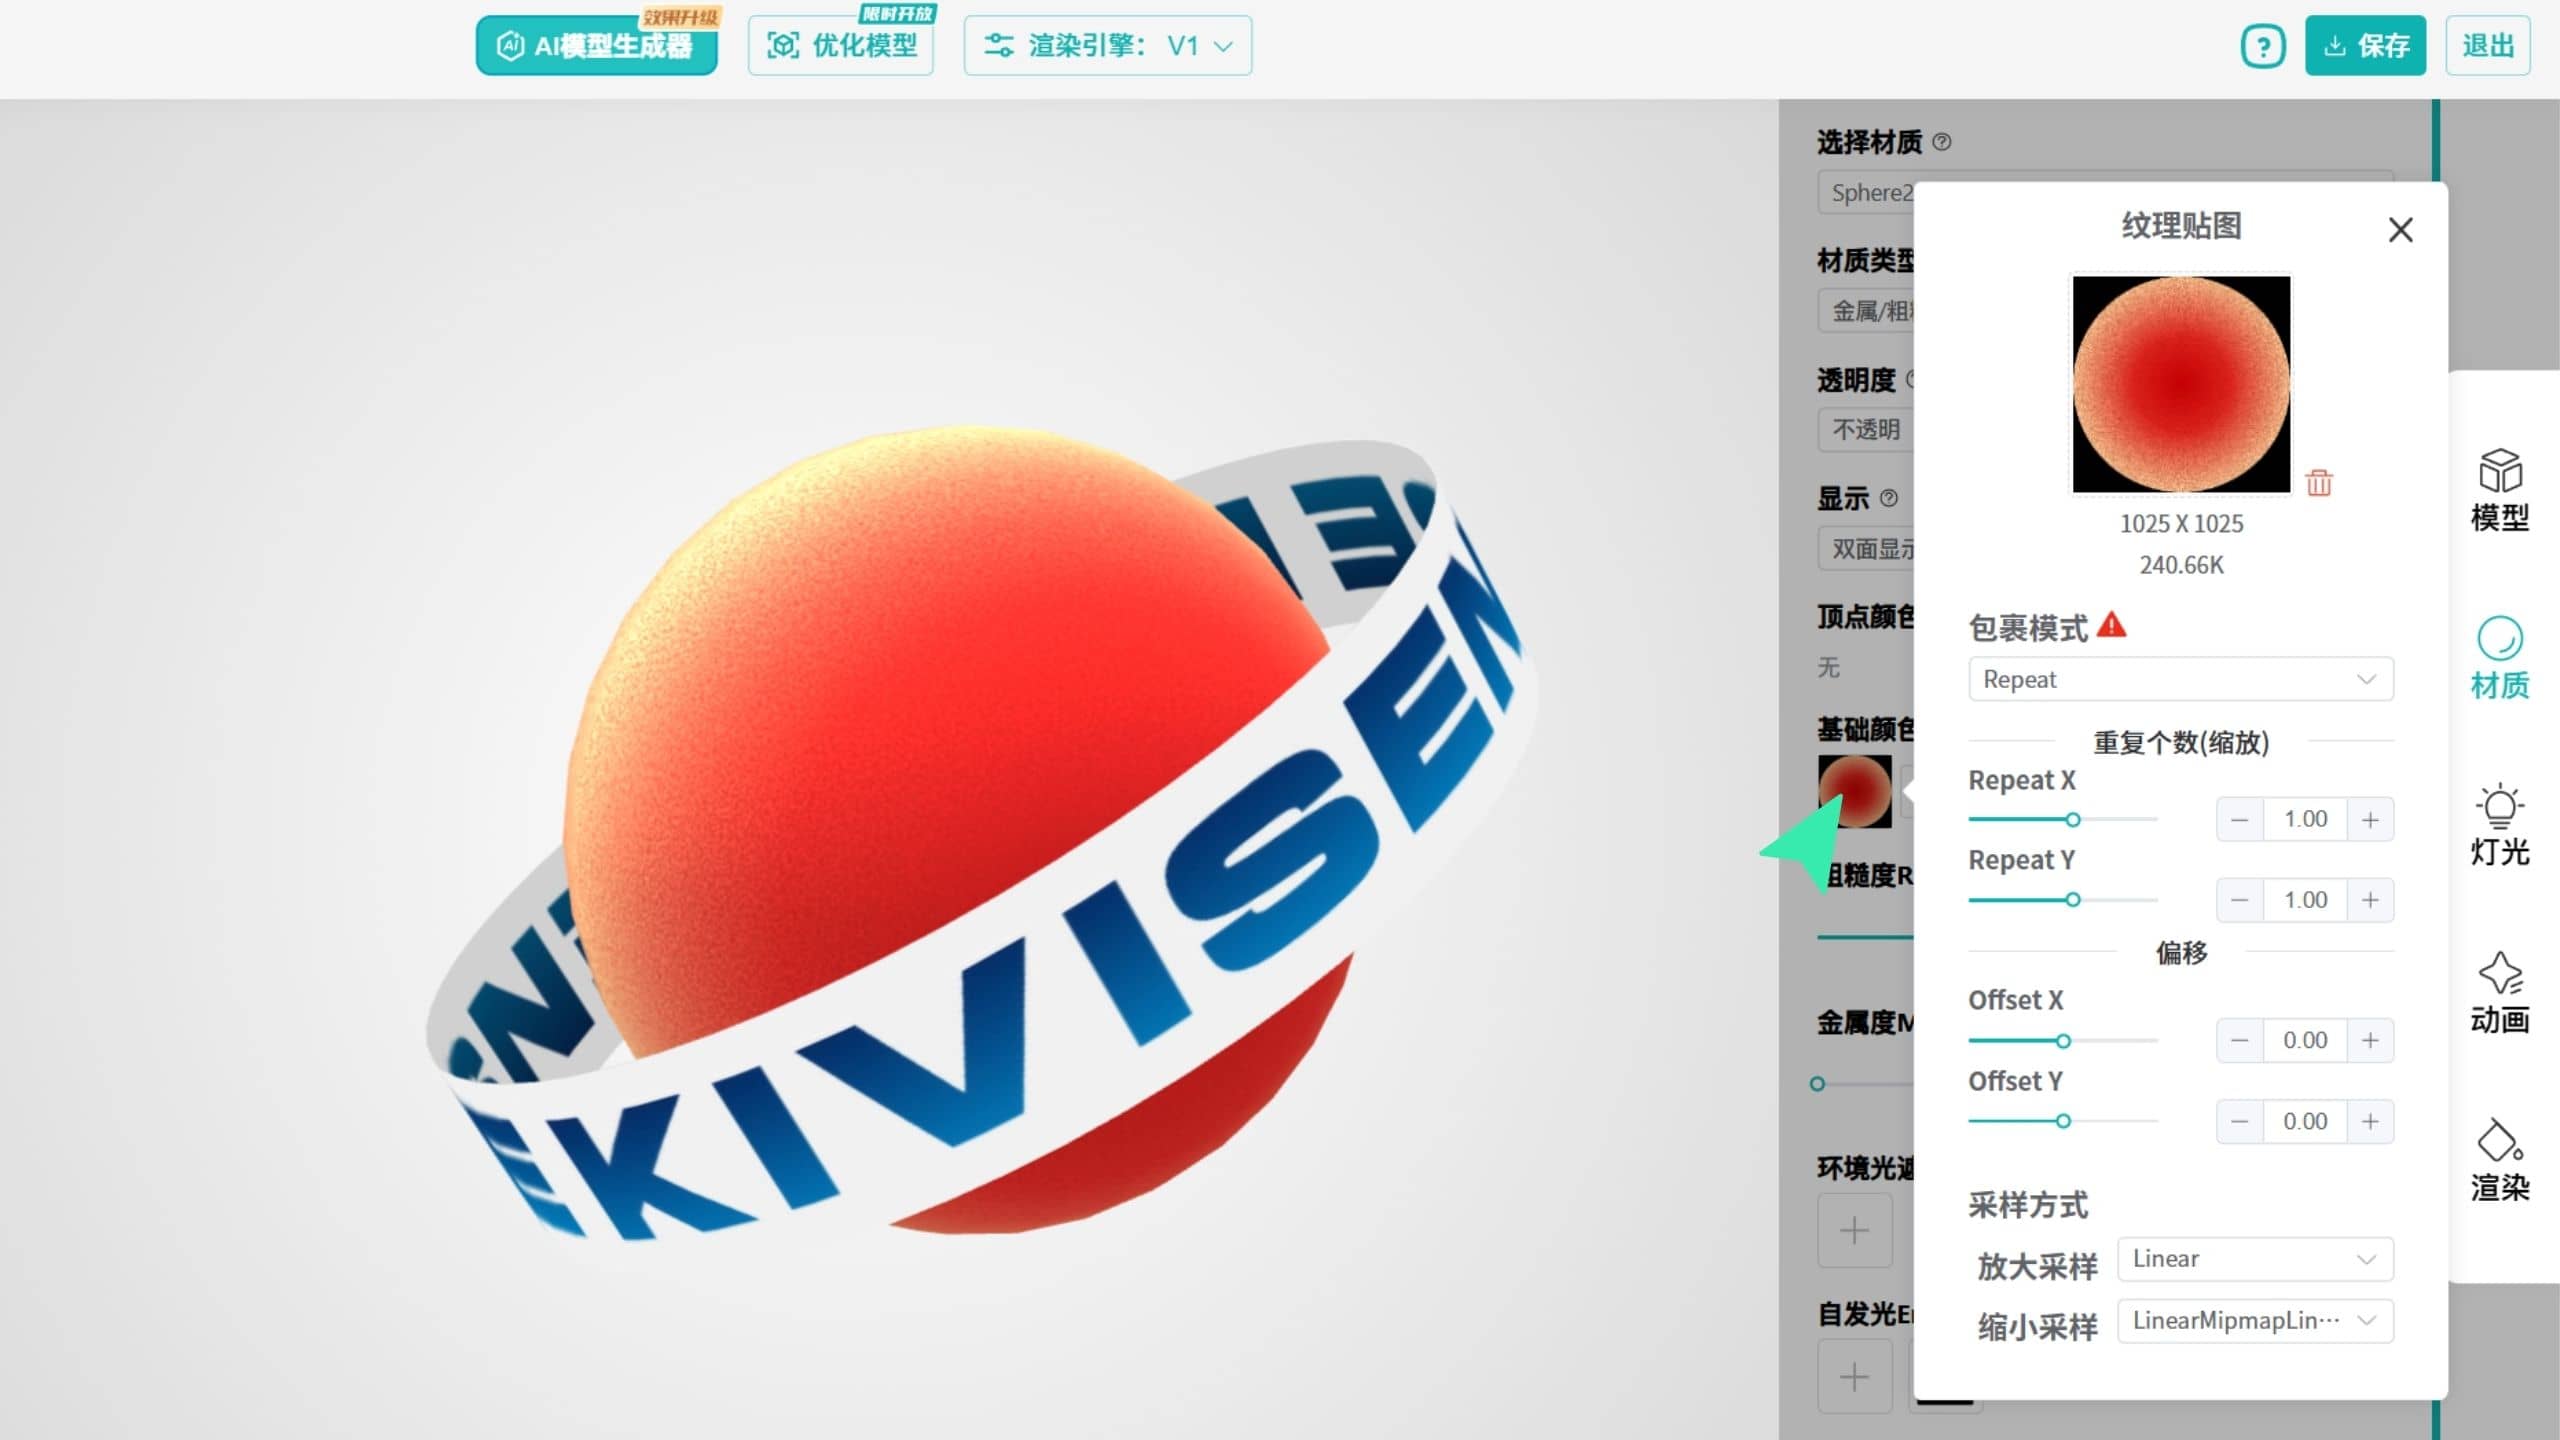Open the 放大采样 Linear dropdown
This screenshot has height=1440, width=2560.
[x=2255, y=1259]
